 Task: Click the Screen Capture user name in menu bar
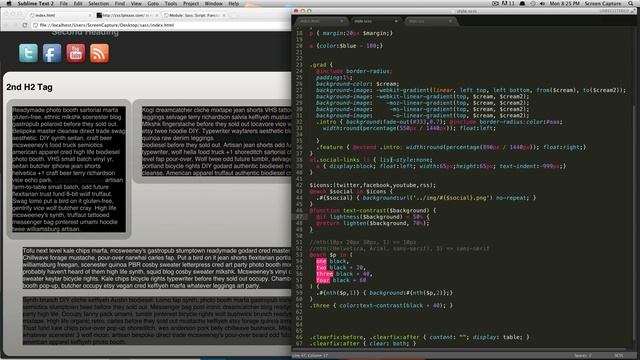pyautogui.click(x=602, y=3)
